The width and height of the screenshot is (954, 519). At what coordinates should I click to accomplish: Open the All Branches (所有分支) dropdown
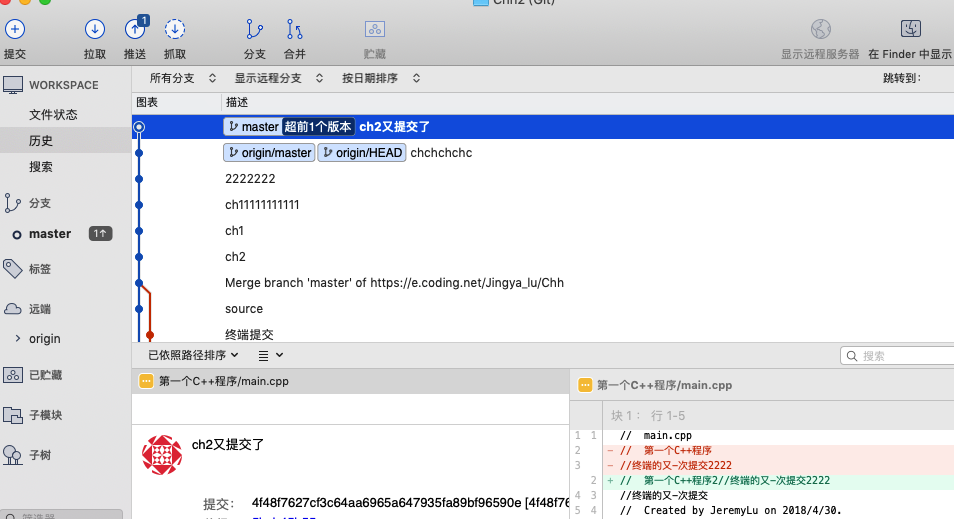click(183, 78)
